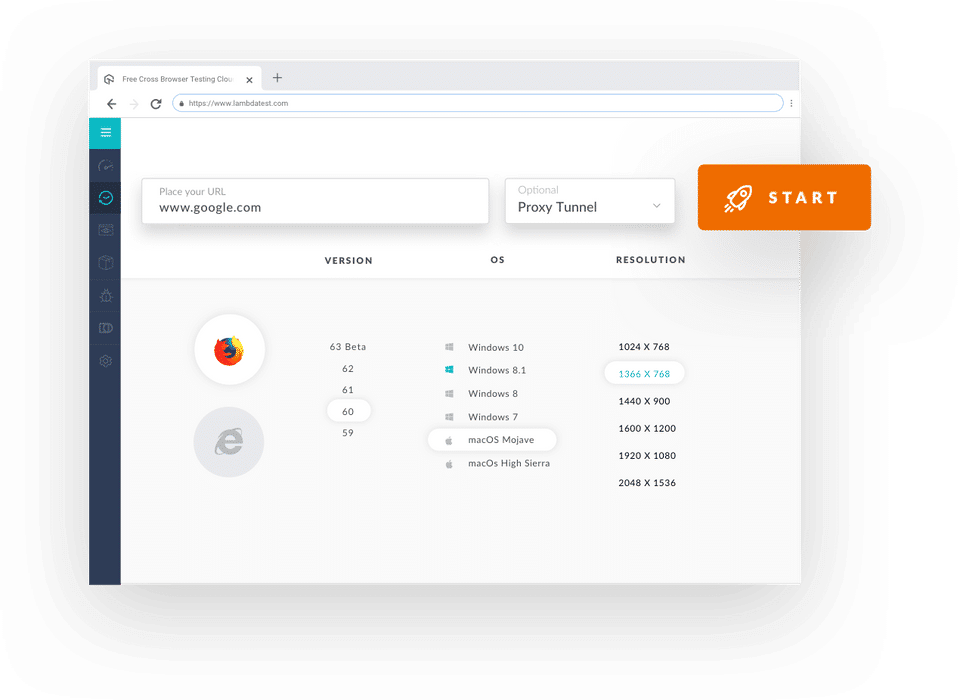Choose version 61
960x700 pixels.
coord(348,390)
